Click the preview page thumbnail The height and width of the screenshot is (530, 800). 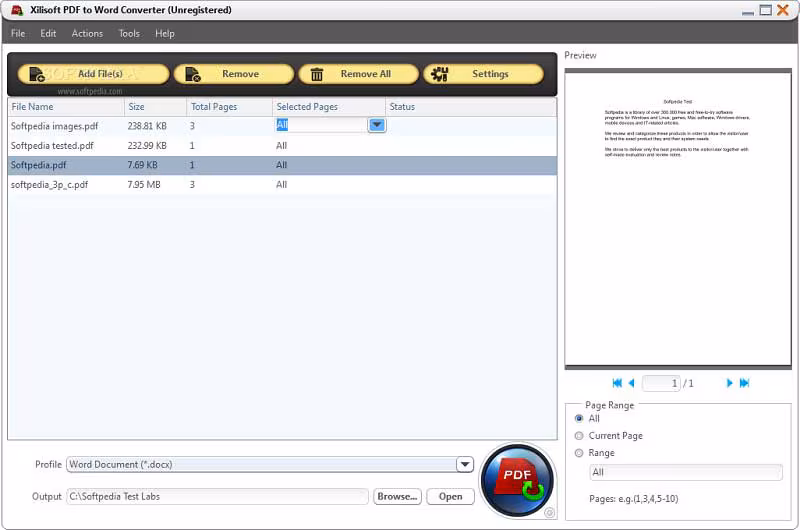point(678,219)
